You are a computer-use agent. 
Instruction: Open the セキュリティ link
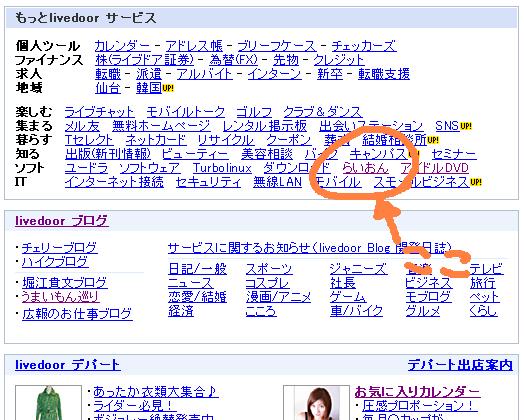coord(208,182)
